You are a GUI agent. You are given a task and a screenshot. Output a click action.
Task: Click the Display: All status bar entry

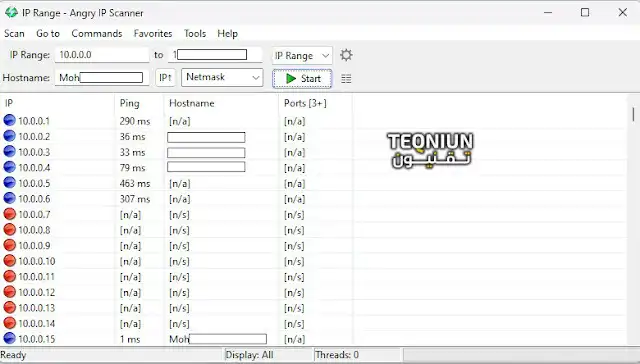click(249, 355)
